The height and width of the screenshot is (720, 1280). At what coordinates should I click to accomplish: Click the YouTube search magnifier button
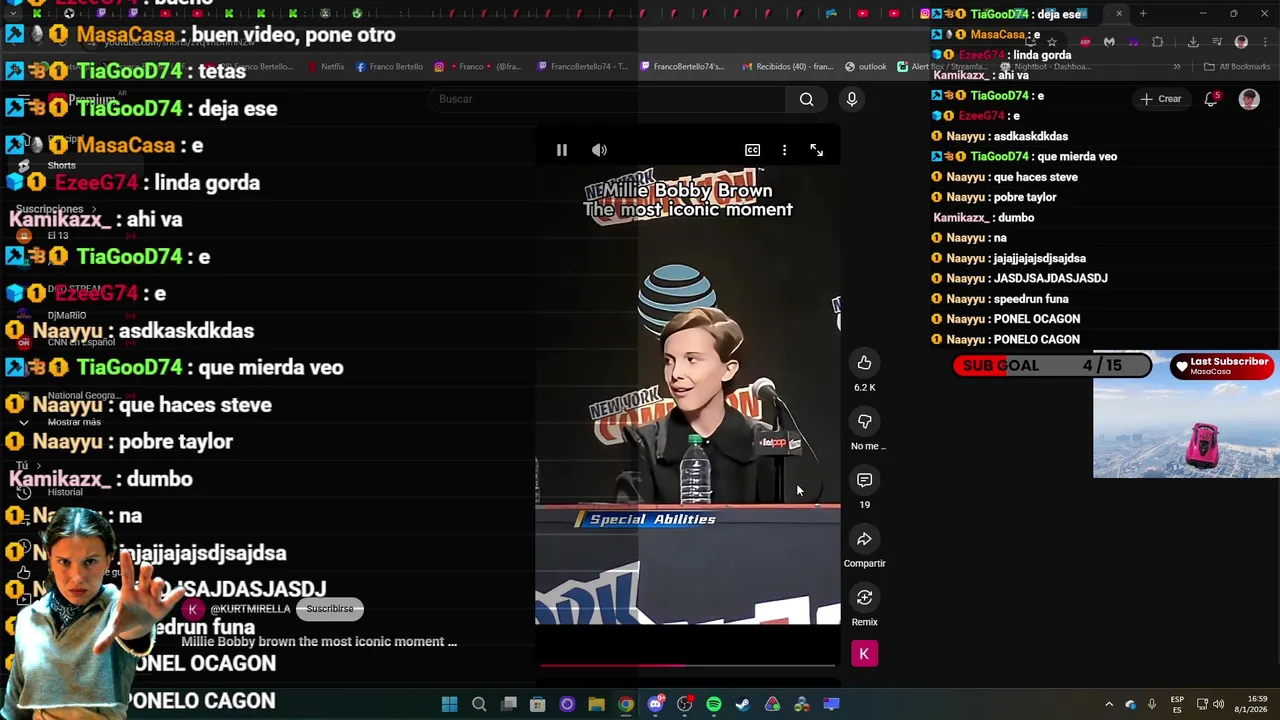[x=806, y=99]
